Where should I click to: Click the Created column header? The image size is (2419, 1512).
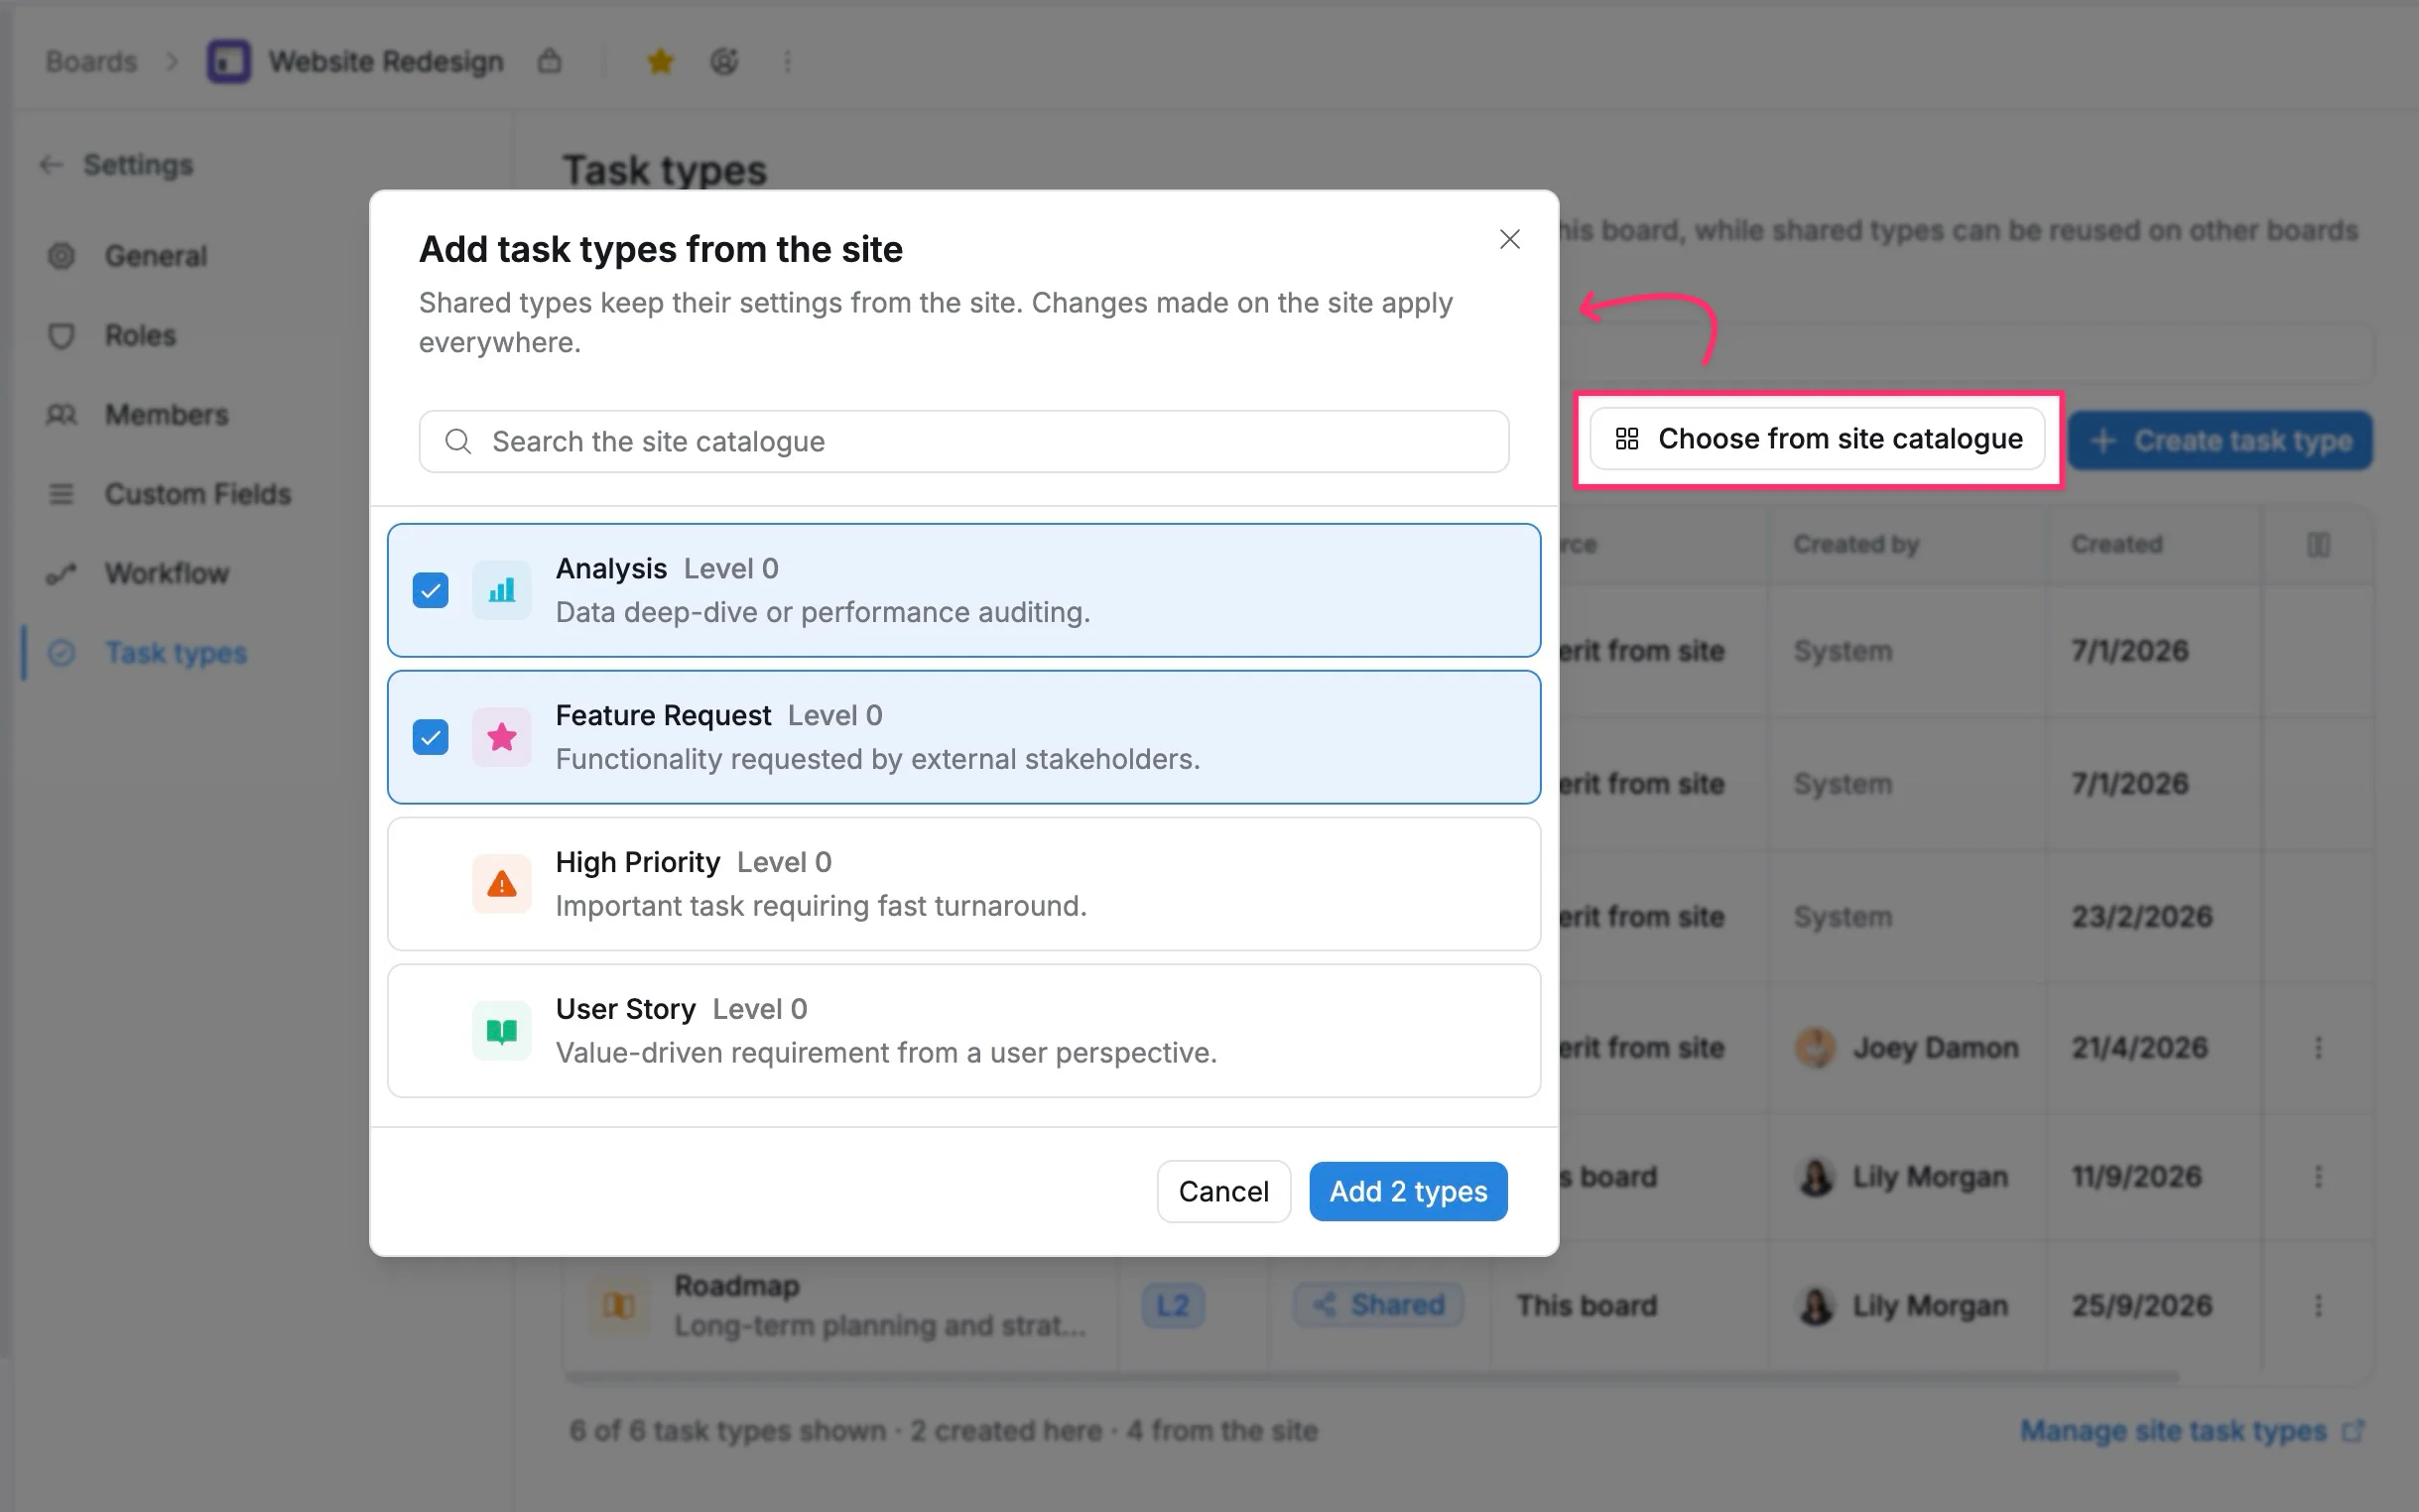2116,544
